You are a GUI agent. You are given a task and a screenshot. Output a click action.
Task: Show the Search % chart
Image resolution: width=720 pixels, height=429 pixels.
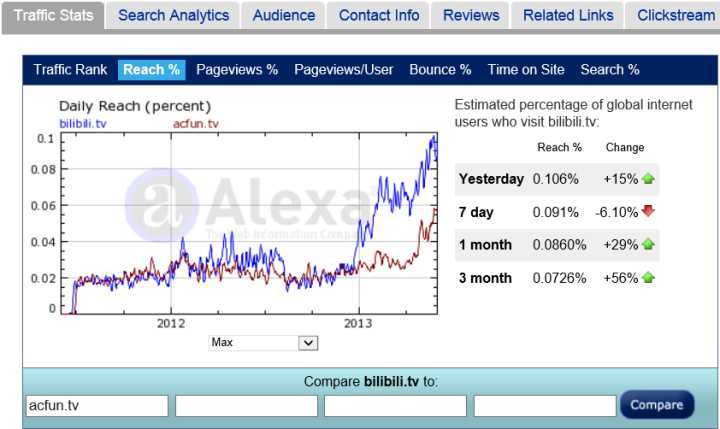610,70
